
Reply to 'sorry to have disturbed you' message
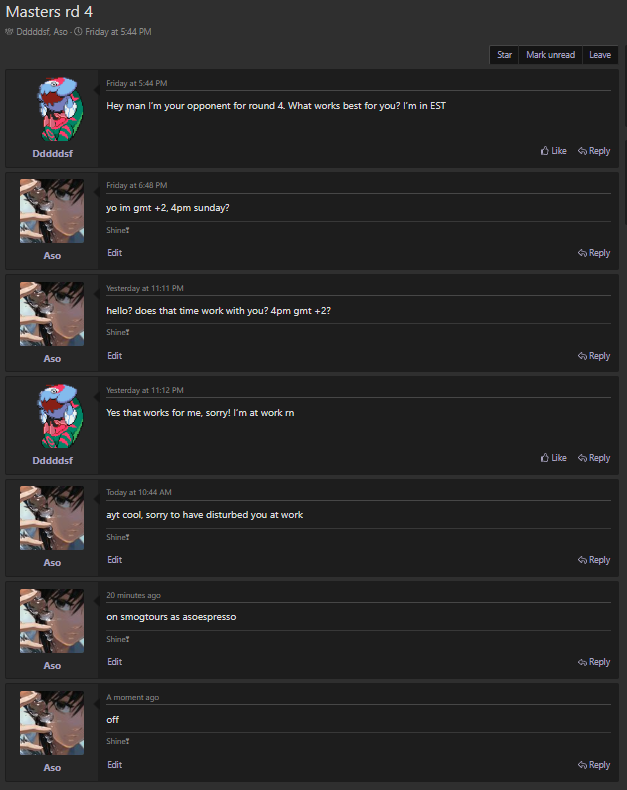point(594,560)
